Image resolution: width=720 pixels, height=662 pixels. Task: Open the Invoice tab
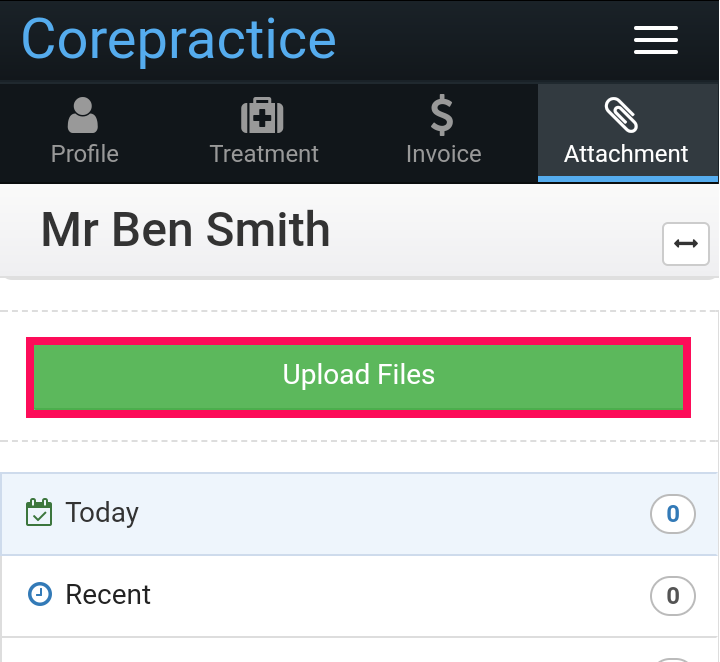(444, 133)
